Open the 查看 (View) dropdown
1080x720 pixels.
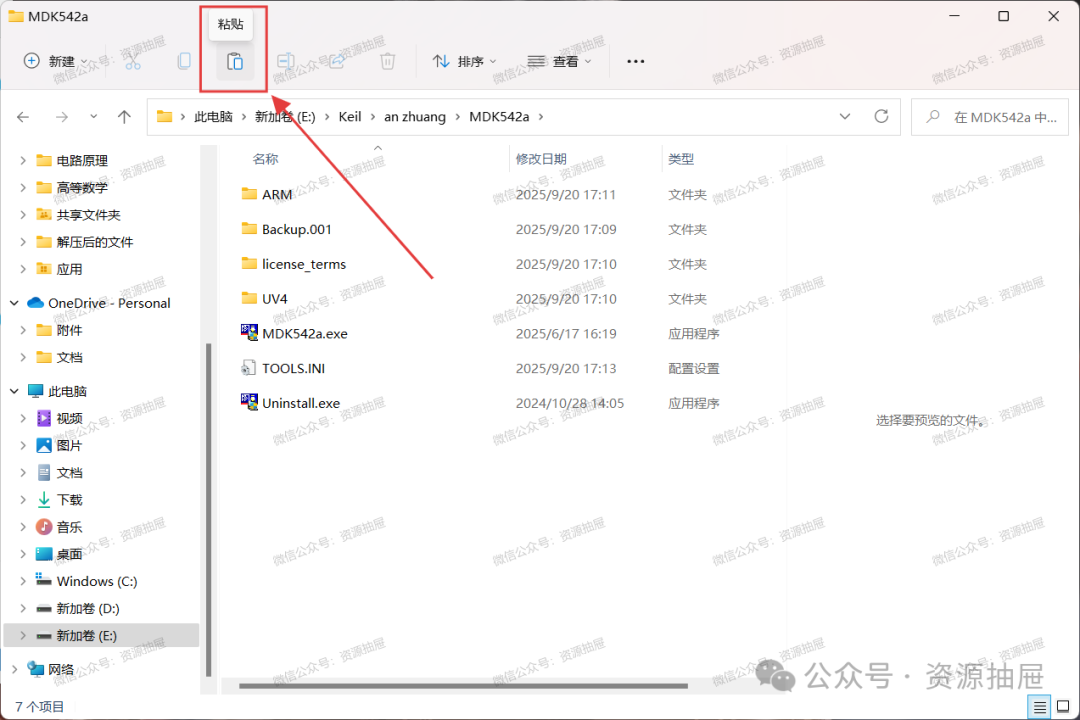point(559,61)
